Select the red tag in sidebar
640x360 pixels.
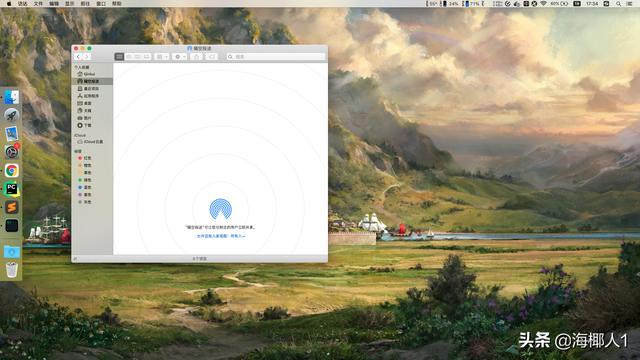pyautogui.click(x=92, y=158)
